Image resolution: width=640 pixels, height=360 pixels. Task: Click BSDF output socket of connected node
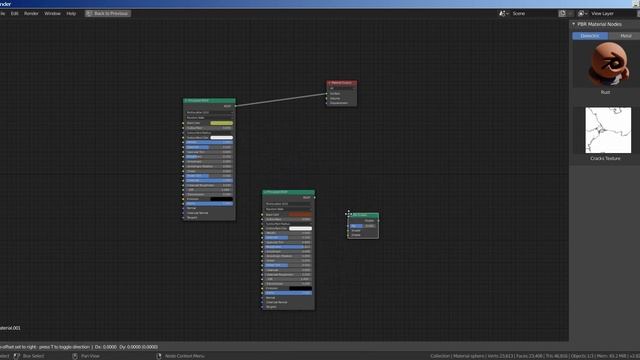tap(236, 106)
